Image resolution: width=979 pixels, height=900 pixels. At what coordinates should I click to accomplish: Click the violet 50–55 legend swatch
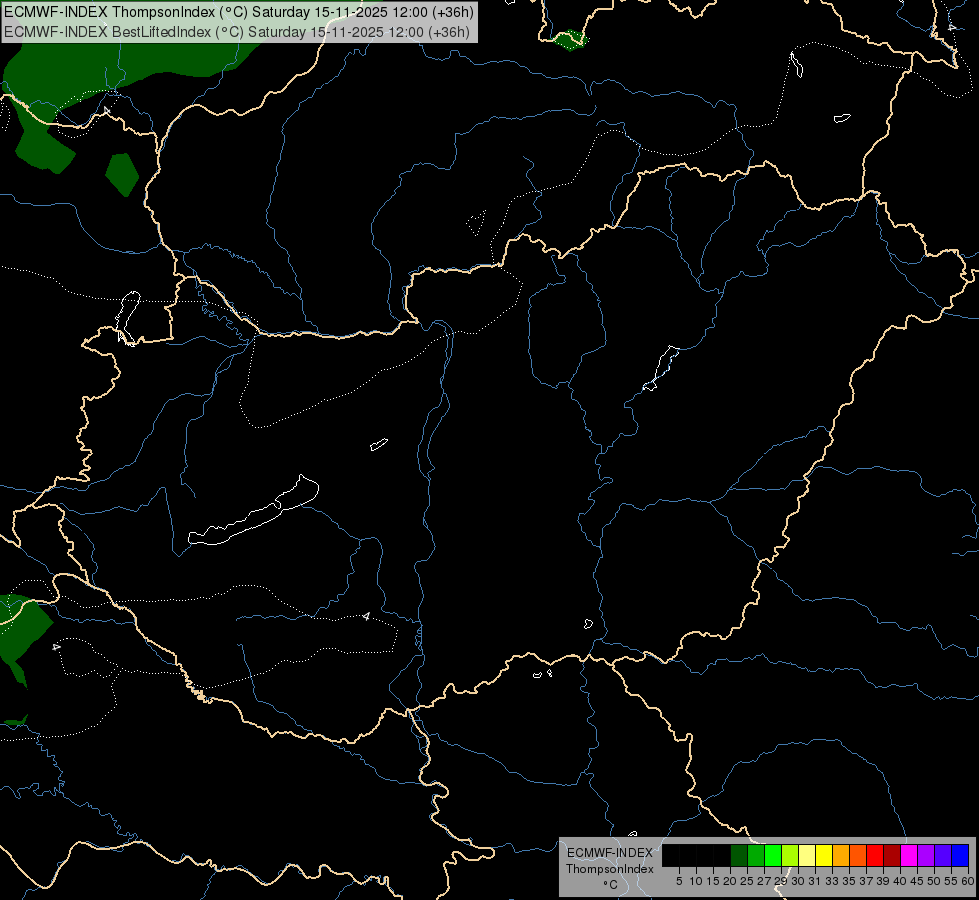pyautogui.click(x=943, y=855)
